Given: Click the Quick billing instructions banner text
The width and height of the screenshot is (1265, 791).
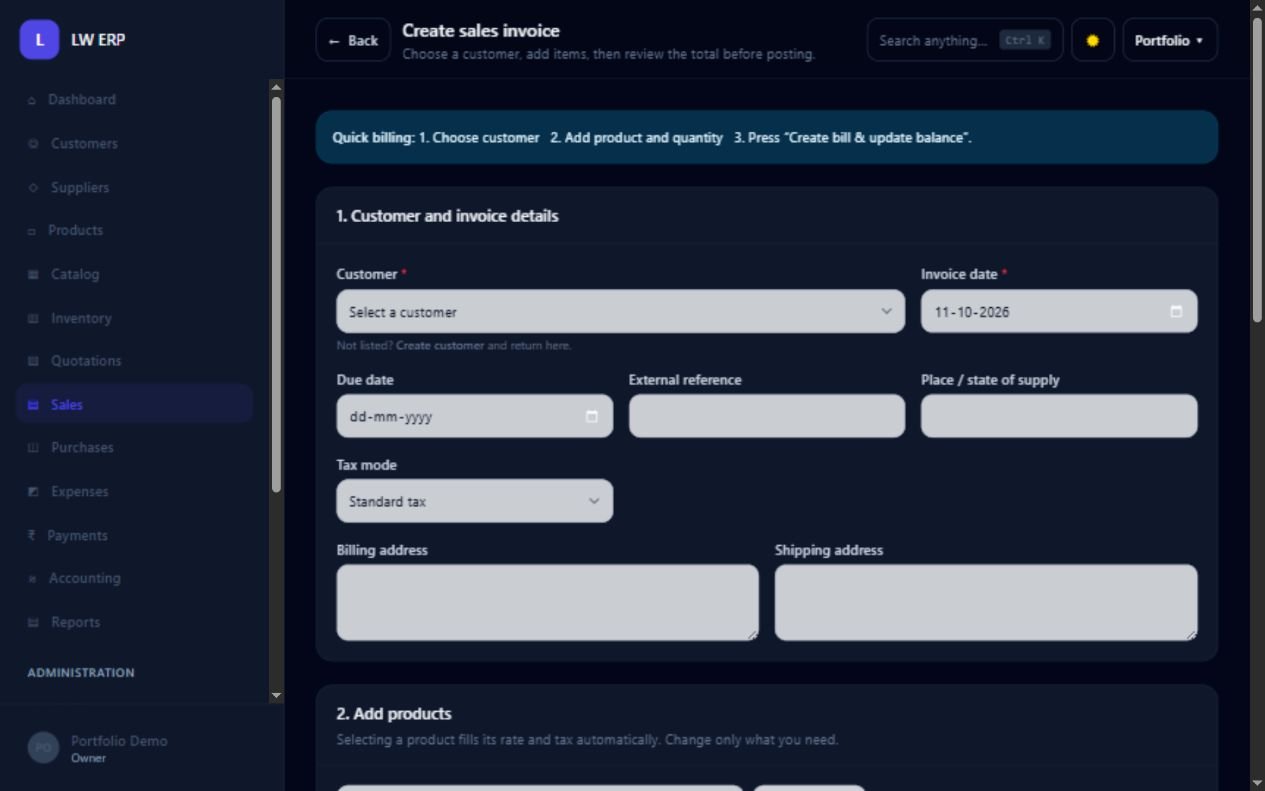Looking at the screenshot, I should coord(652,138).
